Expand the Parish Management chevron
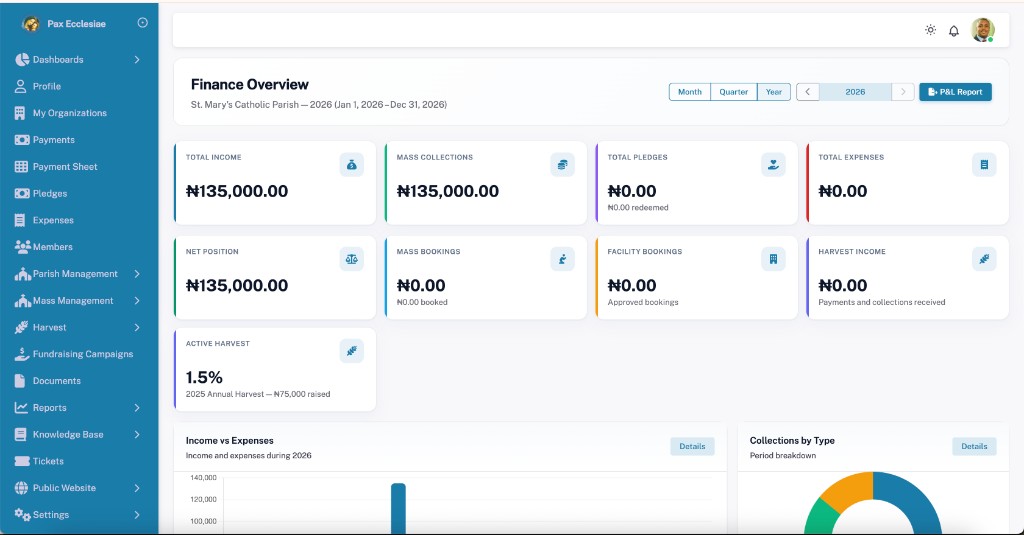The width and height of the screenshot is (1024, 535). click(137, 274)
